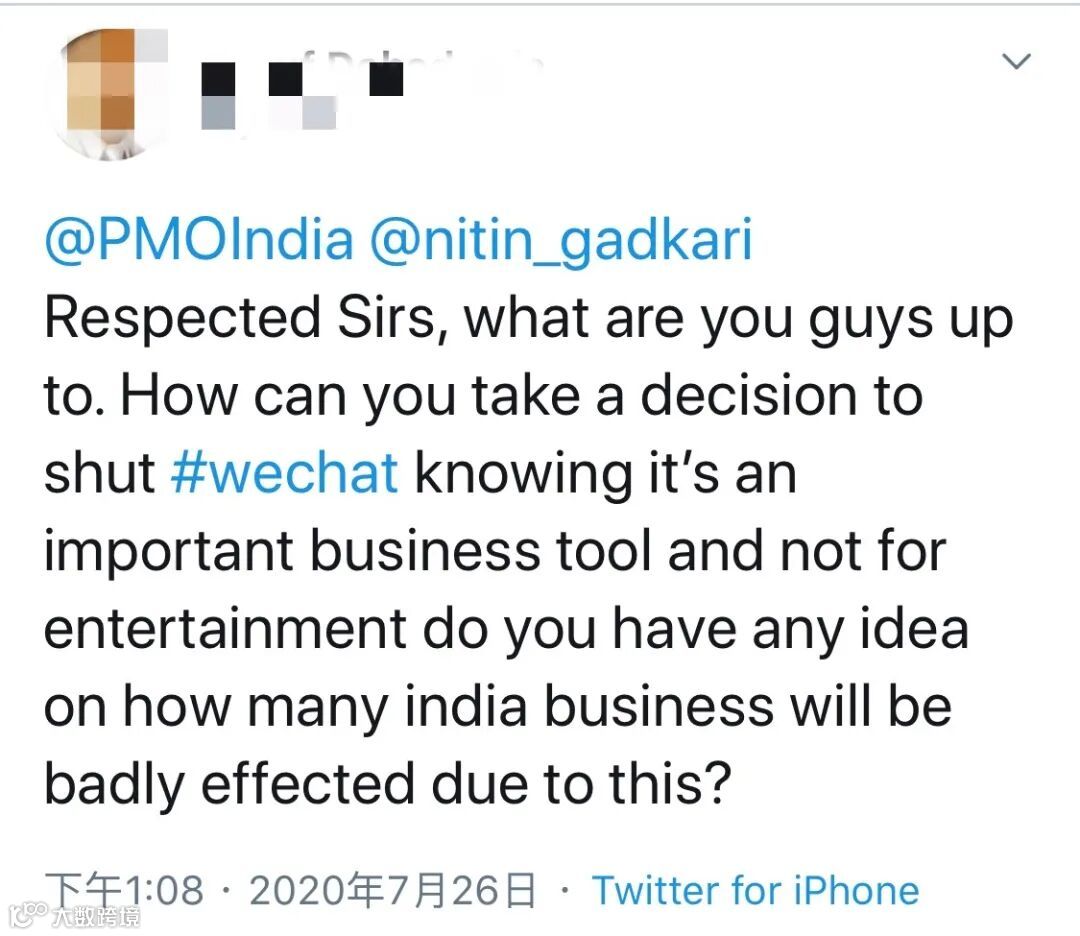
Task: Click the word 'entertainment' in the tweet
Action: pyautogui.click(x=225, y=628)
